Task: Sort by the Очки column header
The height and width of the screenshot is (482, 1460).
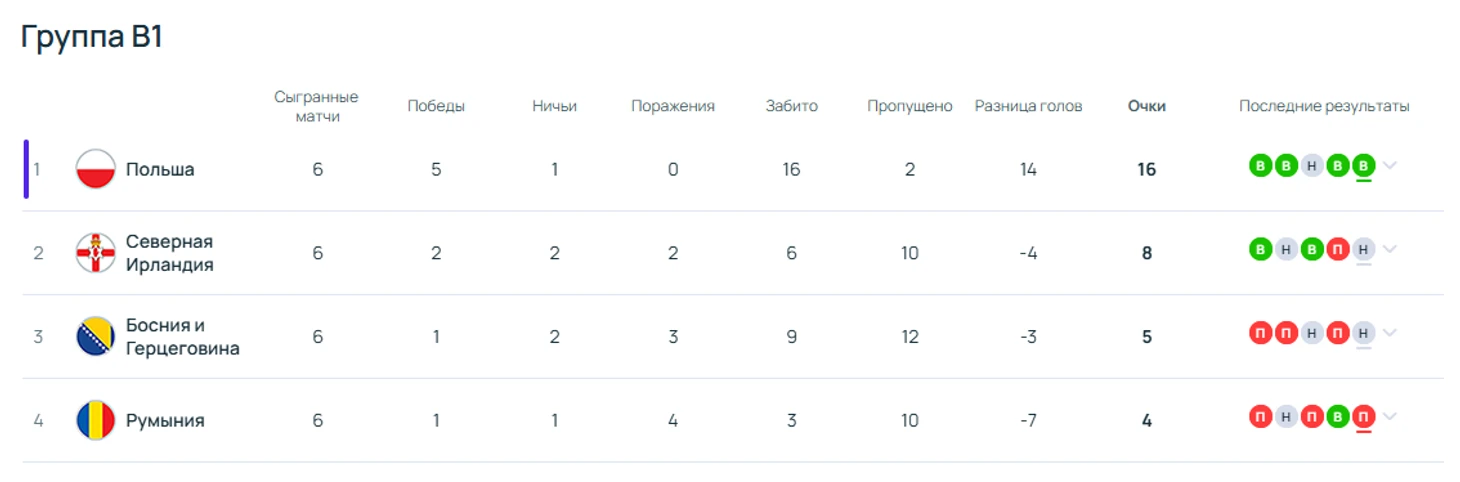Action: point(1146,106)
